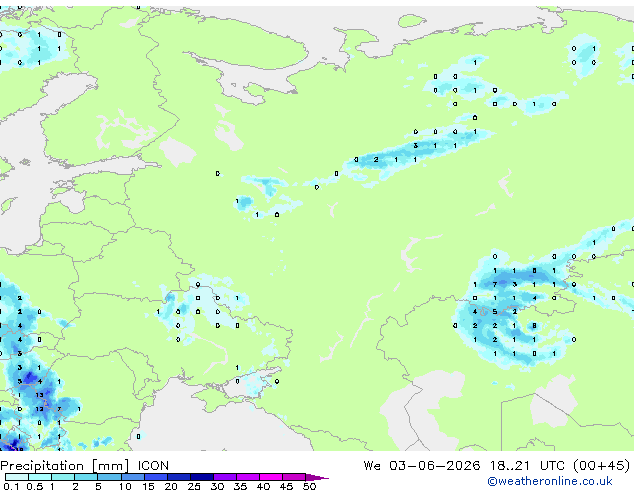Image resolution: width=634 pixels, height=490 pixels.
Task: Click the 10–15 mm legend color swatch
Action: [133, 477]
